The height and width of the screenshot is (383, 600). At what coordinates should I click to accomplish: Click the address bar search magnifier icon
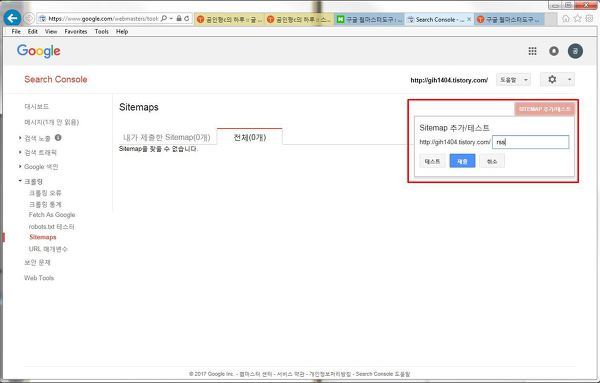164,18
